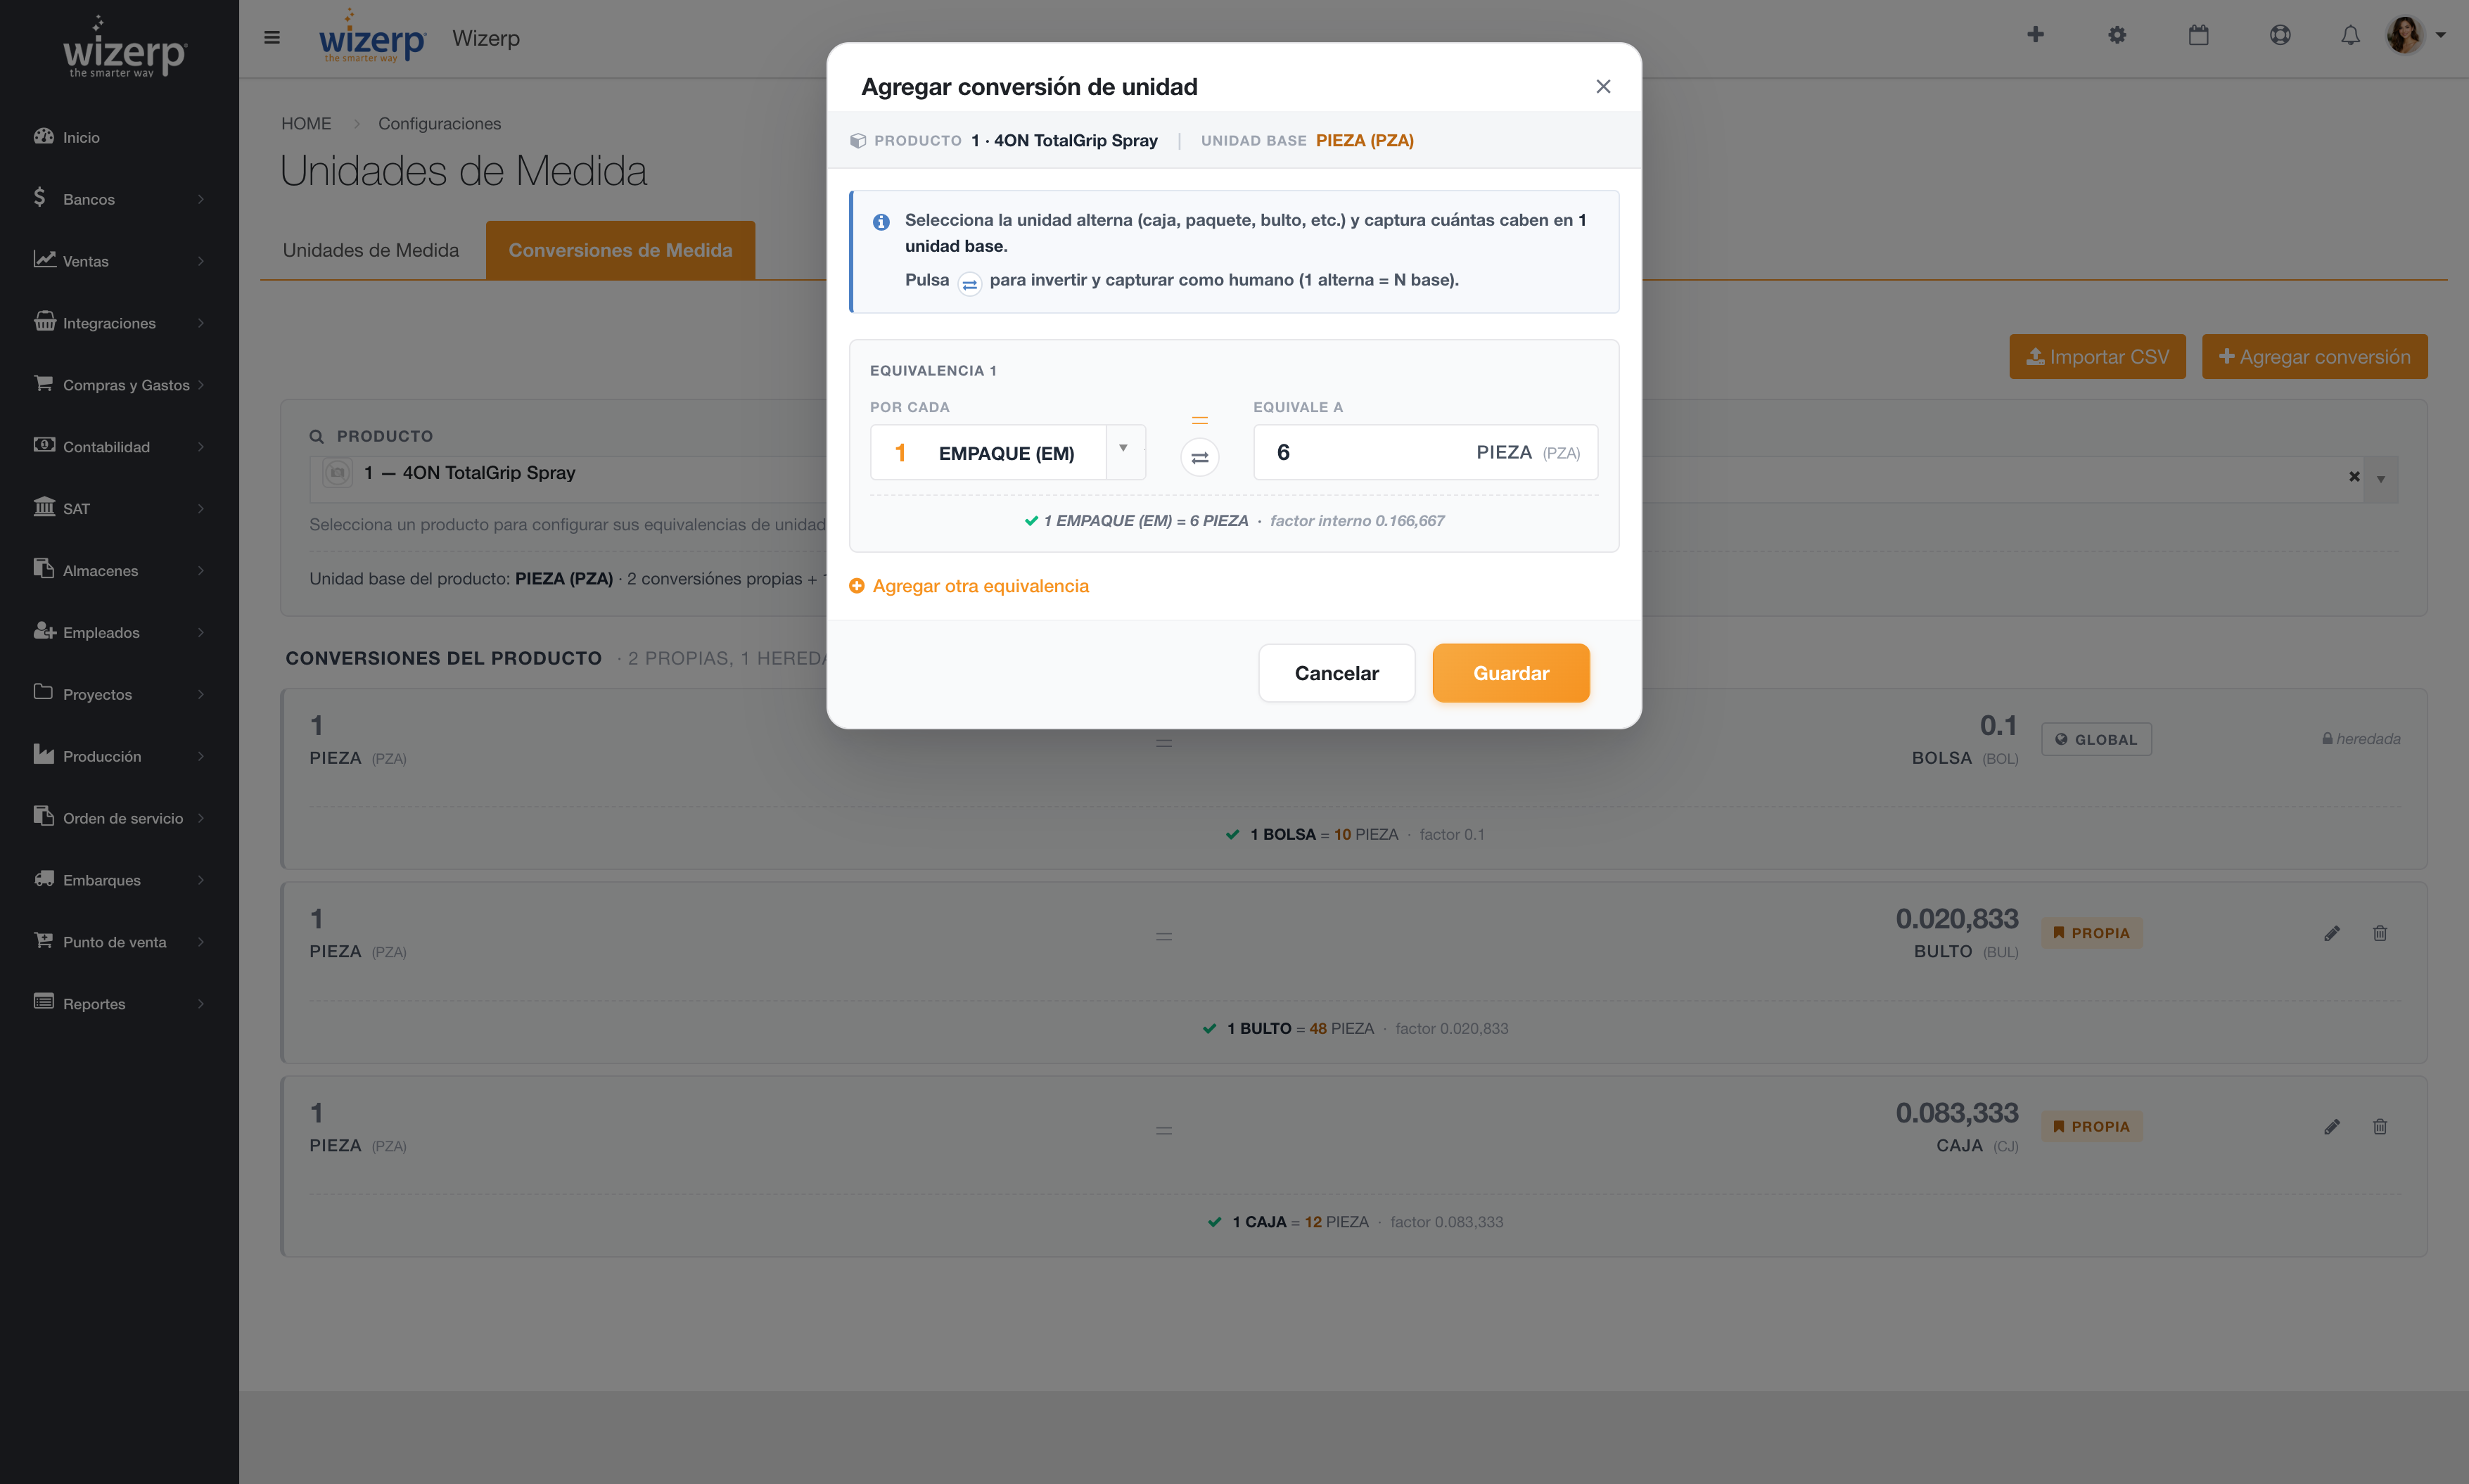2469x1484 pixels.
Task: Click the product box icon in dialog header
Action: pos(857,141)
